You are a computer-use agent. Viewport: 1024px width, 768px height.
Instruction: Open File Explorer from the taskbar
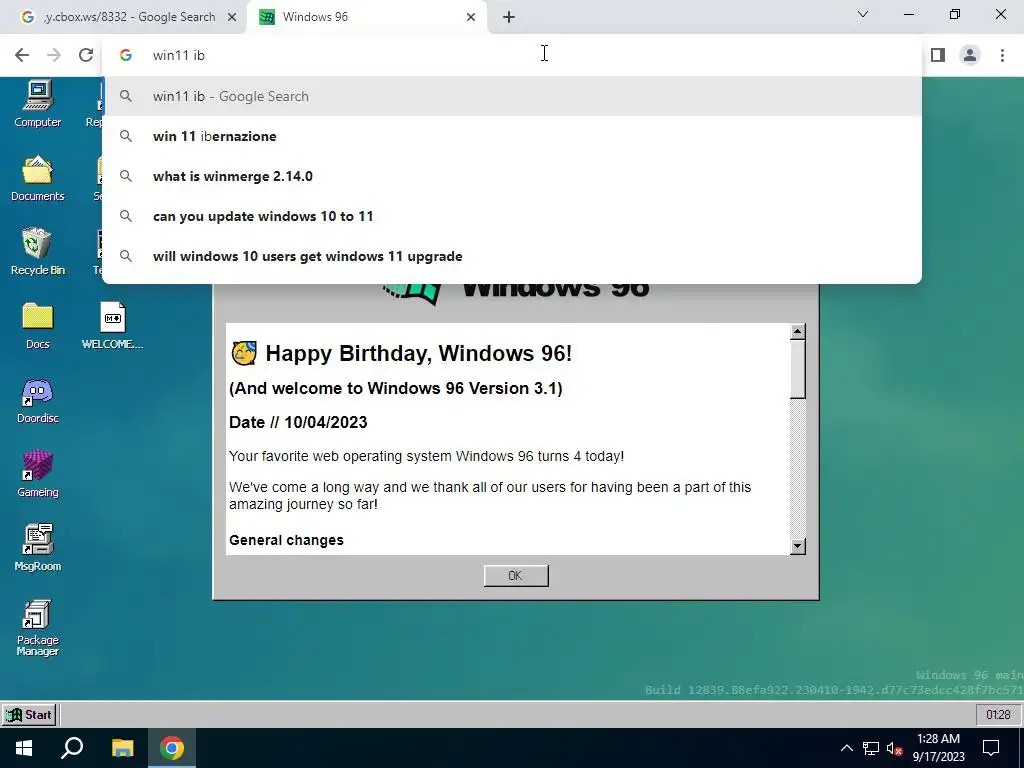tap(122, 748)
